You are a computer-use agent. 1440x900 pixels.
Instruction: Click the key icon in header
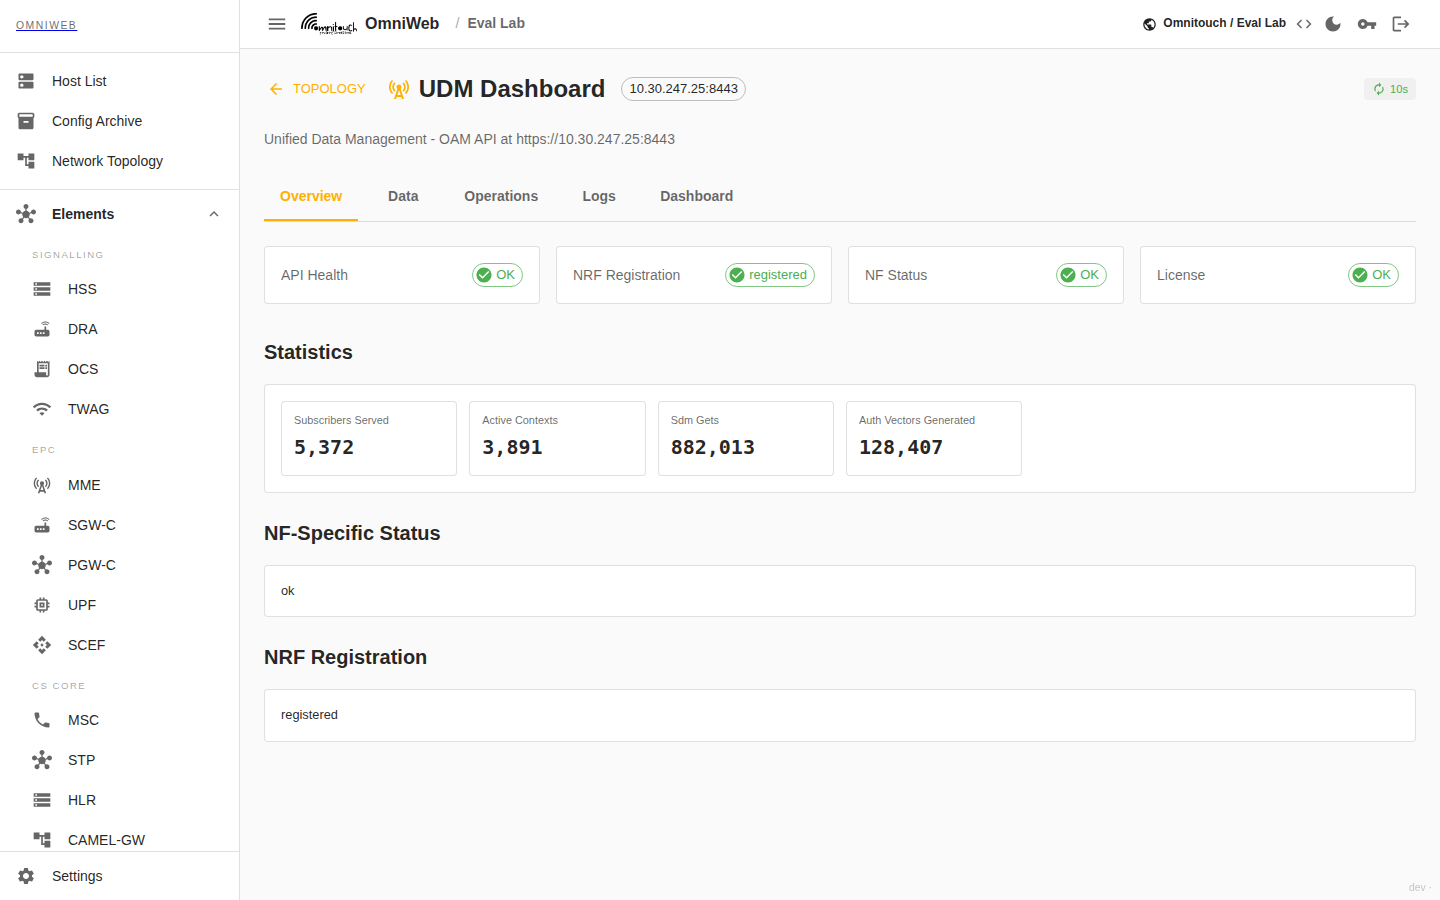pos(1367,24)
